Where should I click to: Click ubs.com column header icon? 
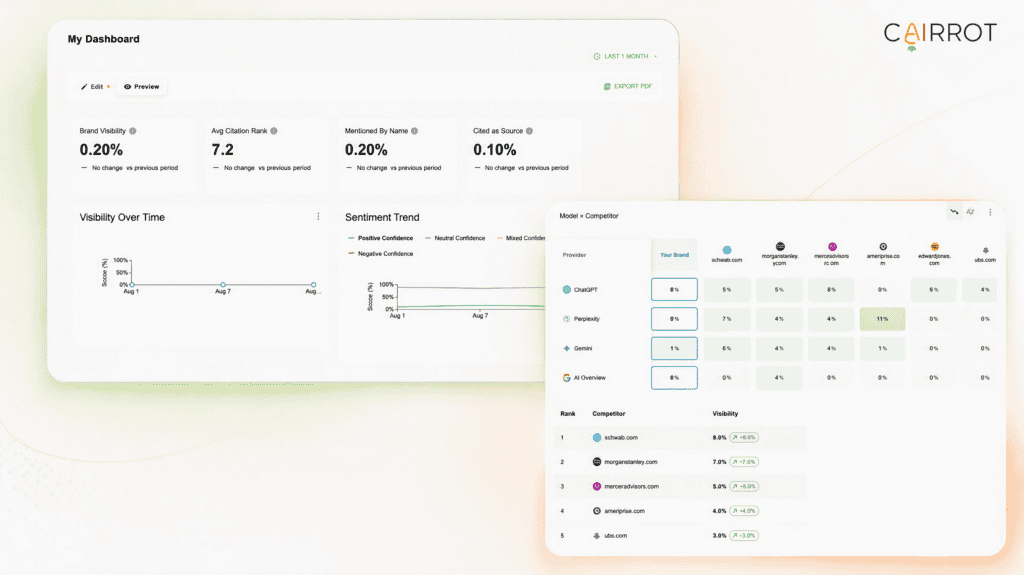[x=985, y=250]
